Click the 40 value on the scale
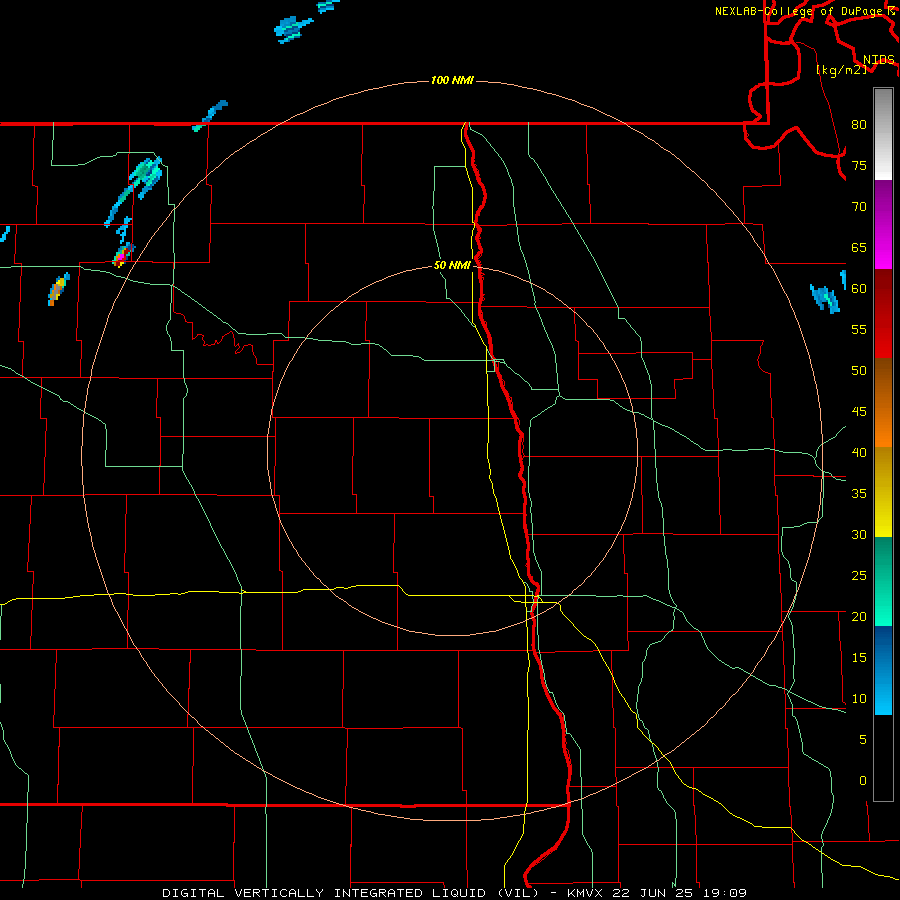Viewport: 900px width, 900px height. pos(859,452)
